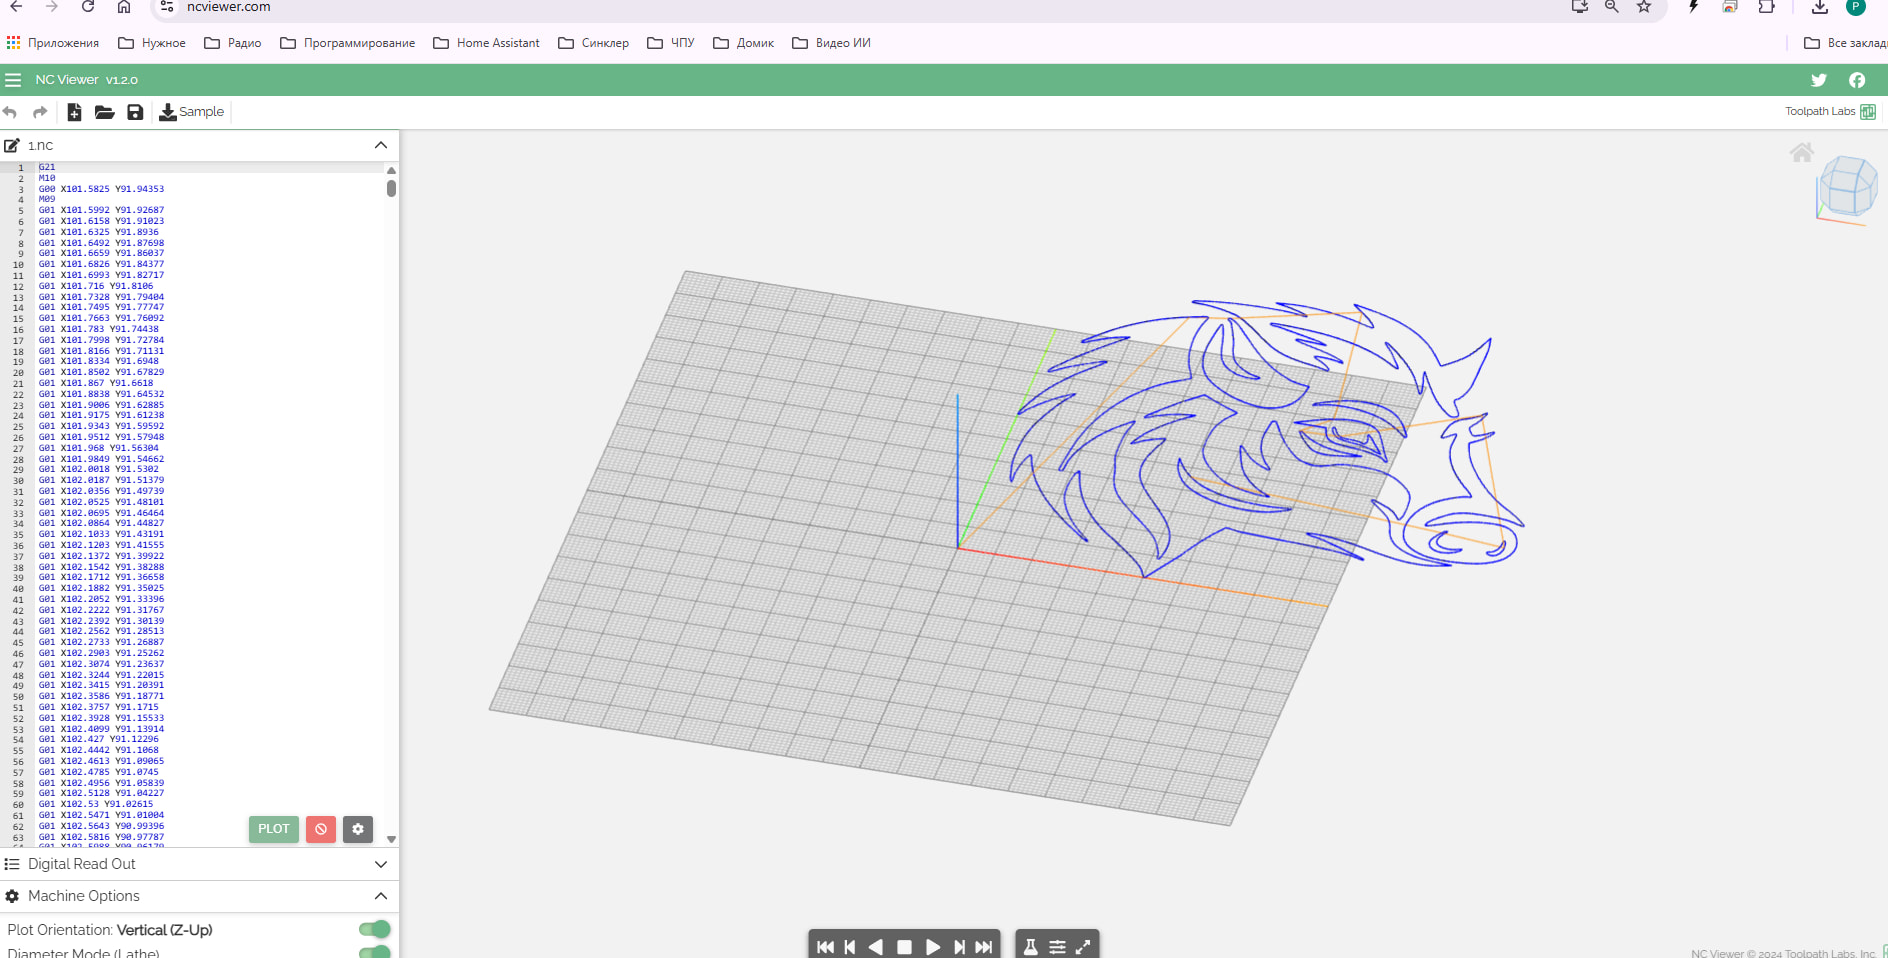1888x958 pixels.
Task: Click the flask icon in the viewer toolbar
Action: point(1031,946)
